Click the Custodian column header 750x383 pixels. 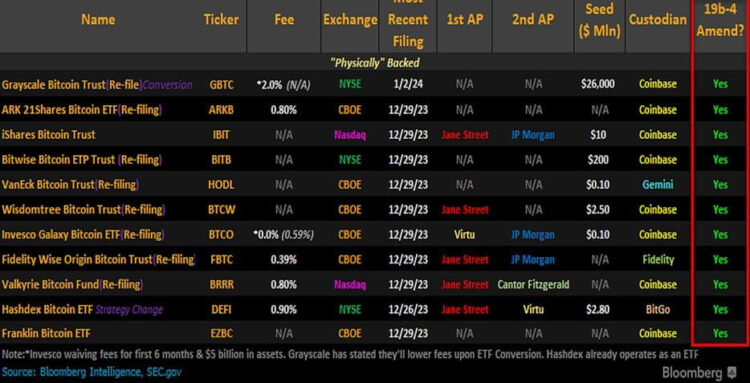pyautogui.click(x=658, y=19)
